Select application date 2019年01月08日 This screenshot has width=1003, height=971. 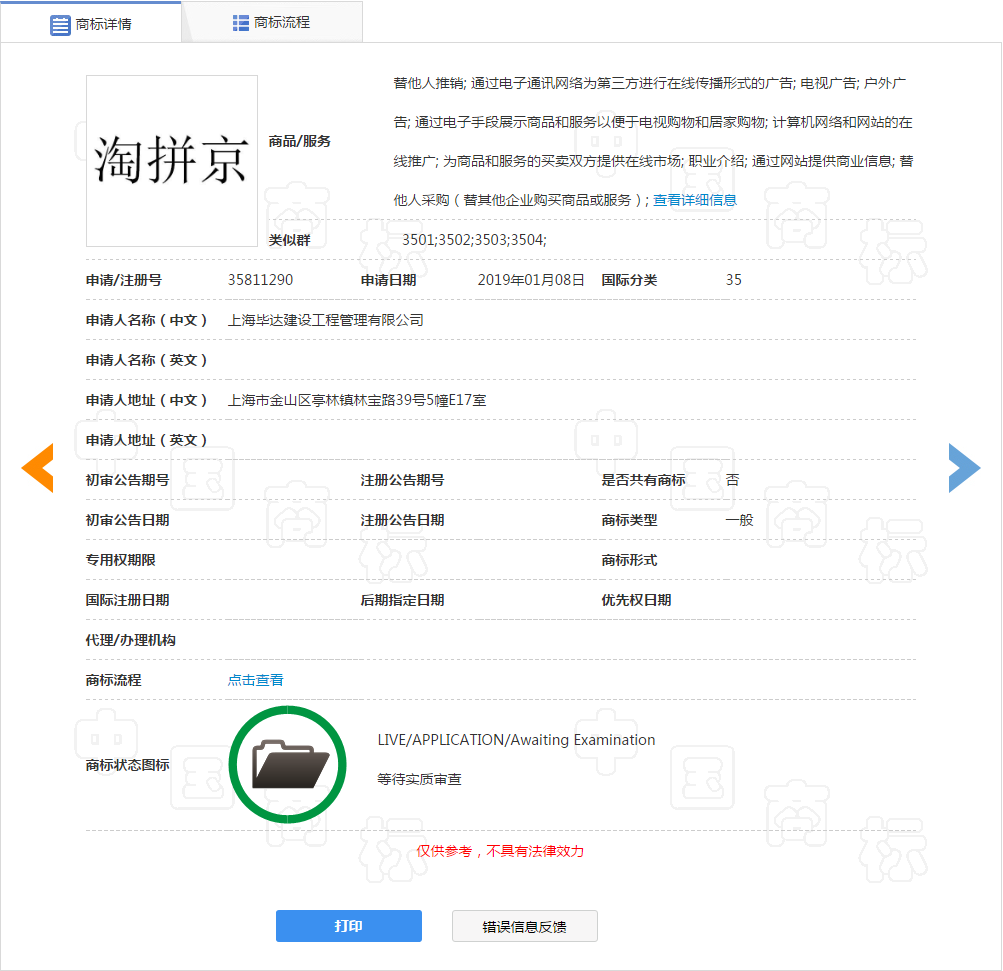pos(531,280)
